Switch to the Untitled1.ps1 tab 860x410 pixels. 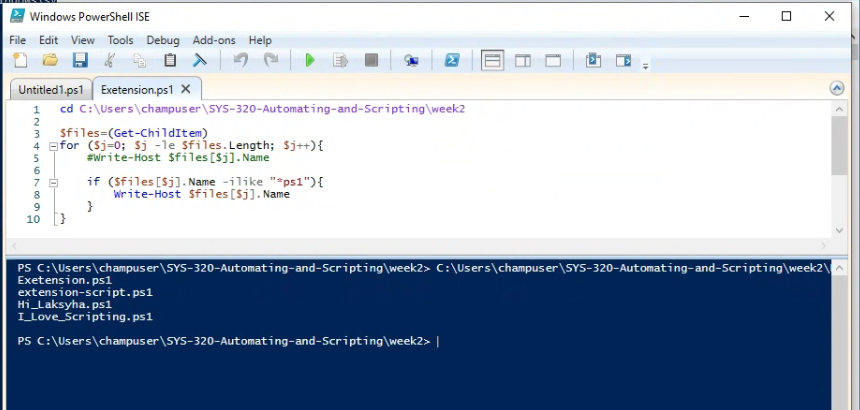click(50, 89)
